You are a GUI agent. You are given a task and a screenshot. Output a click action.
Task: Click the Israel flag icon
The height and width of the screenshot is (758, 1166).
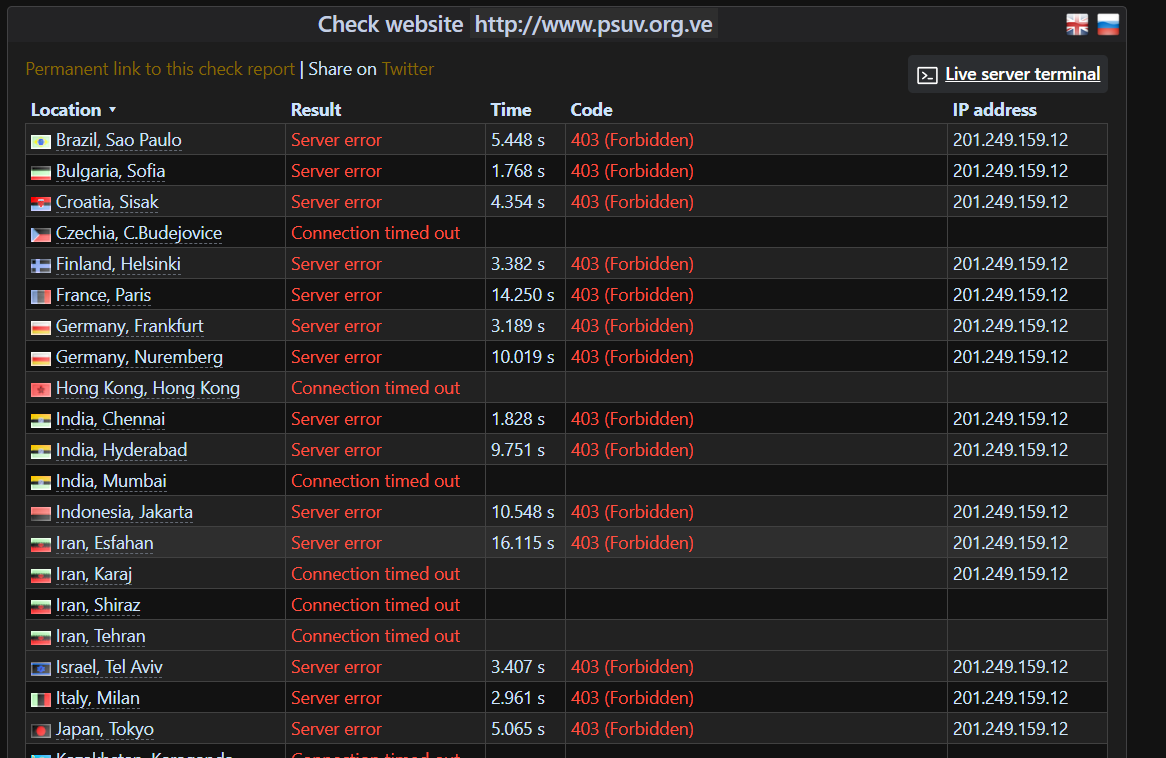41,669
